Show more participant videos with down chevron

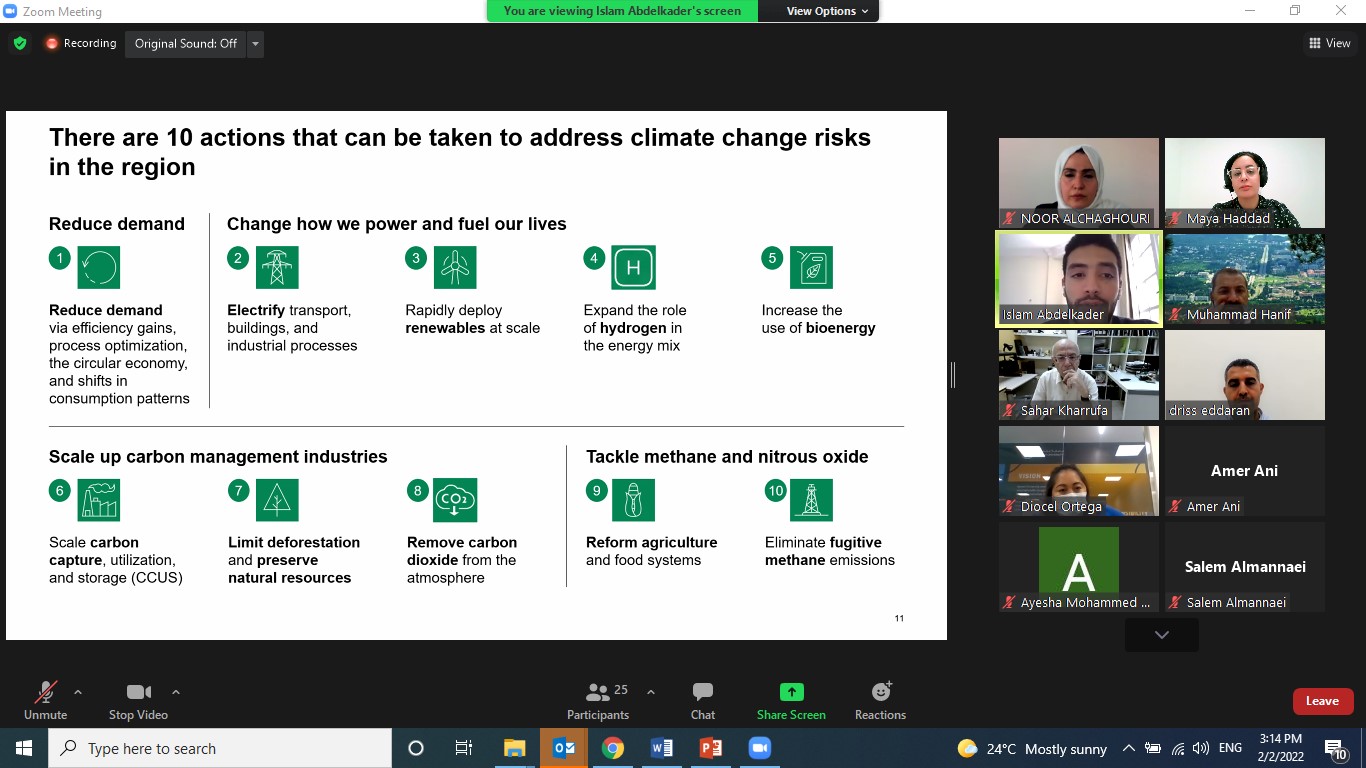pyautogui.click(x=1161, y=635)
